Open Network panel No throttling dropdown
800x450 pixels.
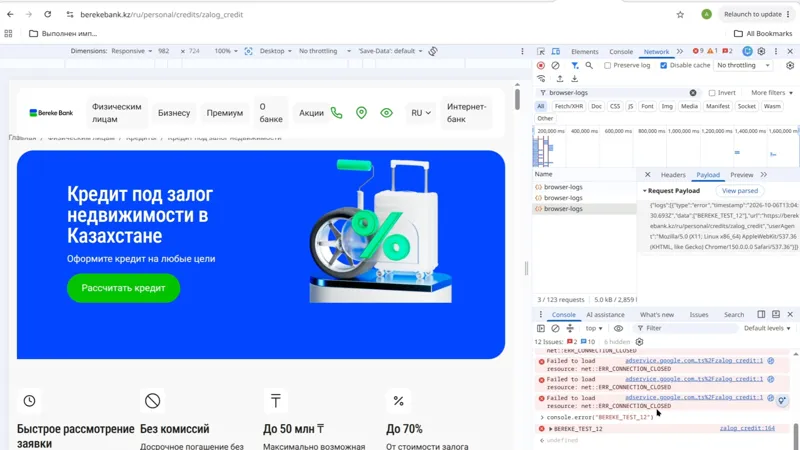(x=743, y=65)
